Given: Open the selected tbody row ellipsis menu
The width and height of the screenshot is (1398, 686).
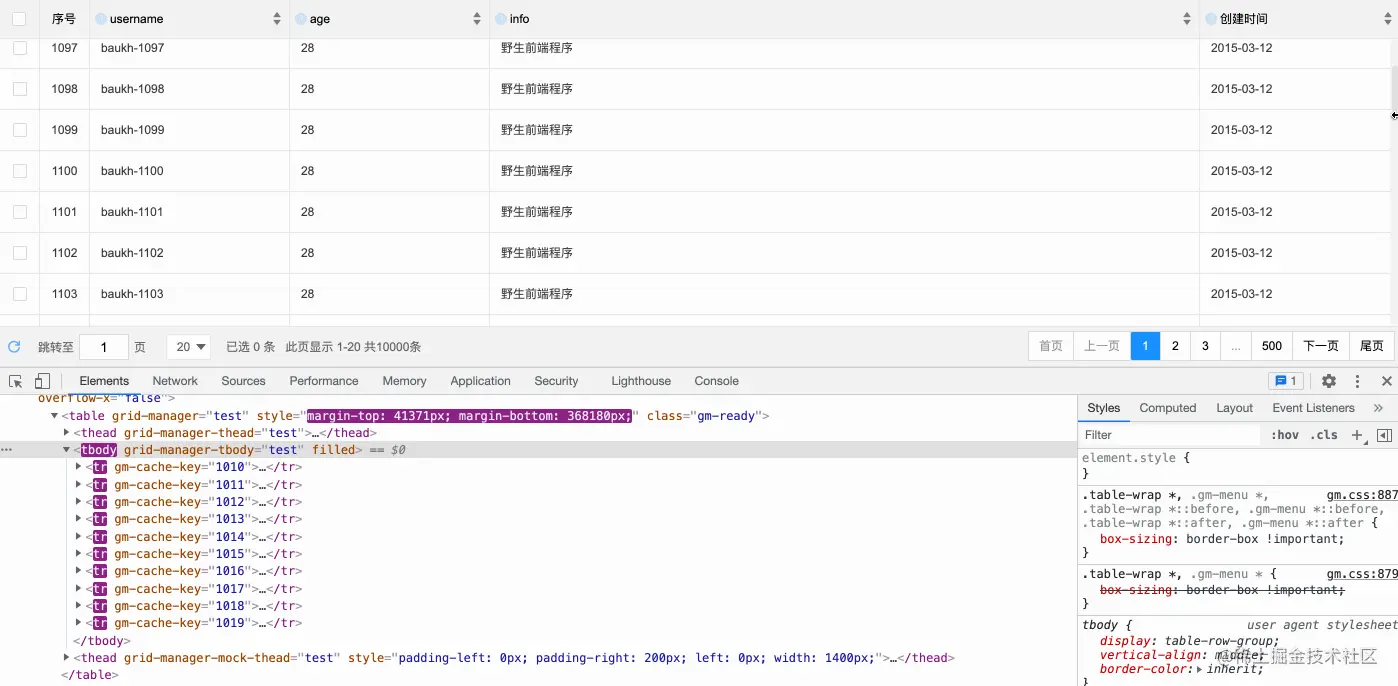Looking at the screenshot, I should click(x=7, y=450).
